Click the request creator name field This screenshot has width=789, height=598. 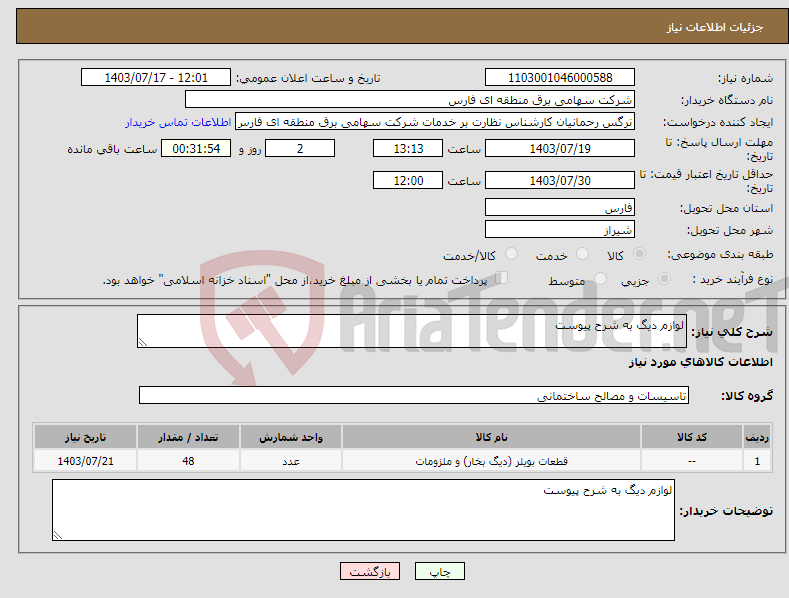tap(435, 122)
